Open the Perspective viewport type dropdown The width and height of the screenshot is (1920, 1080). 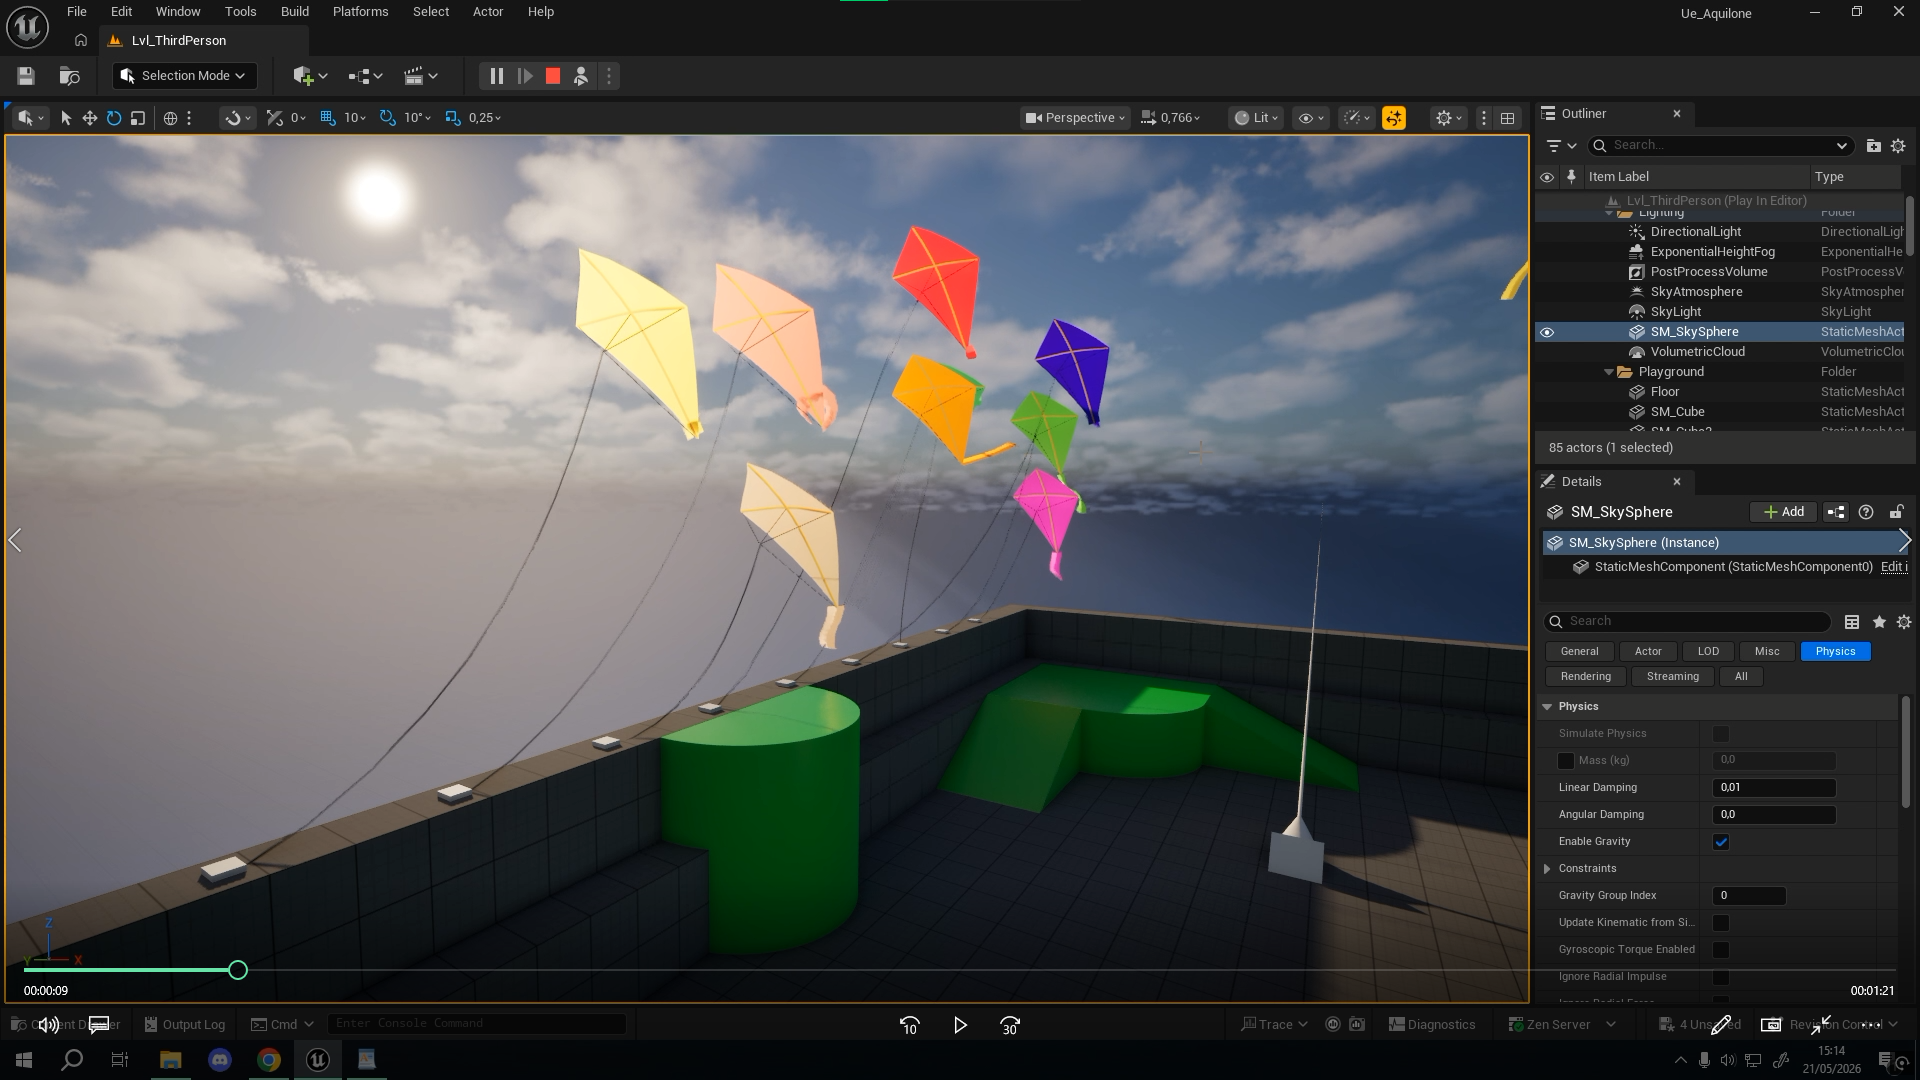pos(1075,118)
